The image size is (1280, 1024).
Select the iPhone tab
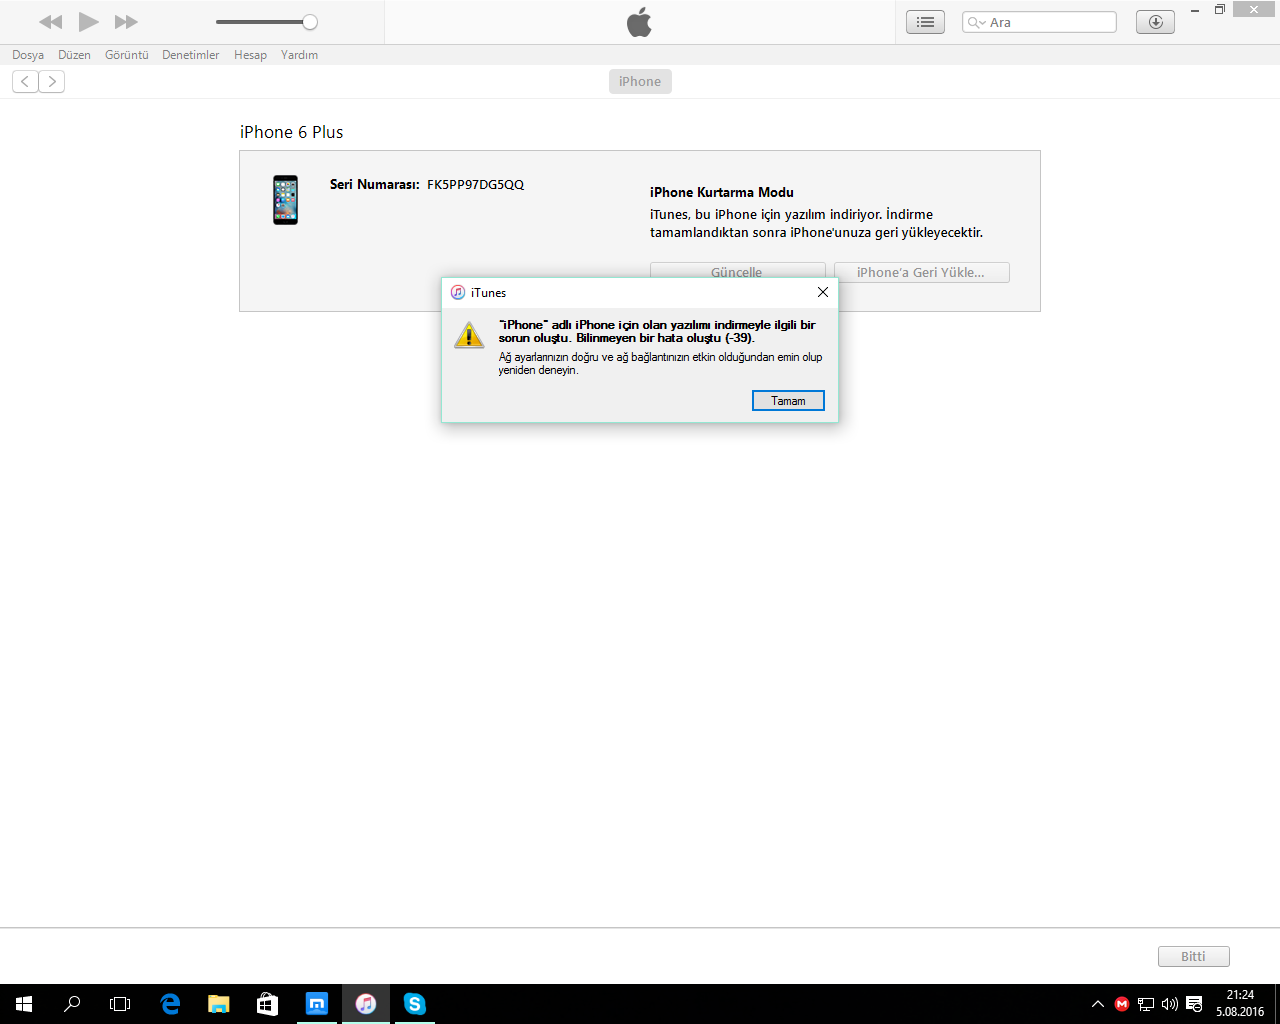[x=640, y=82]
